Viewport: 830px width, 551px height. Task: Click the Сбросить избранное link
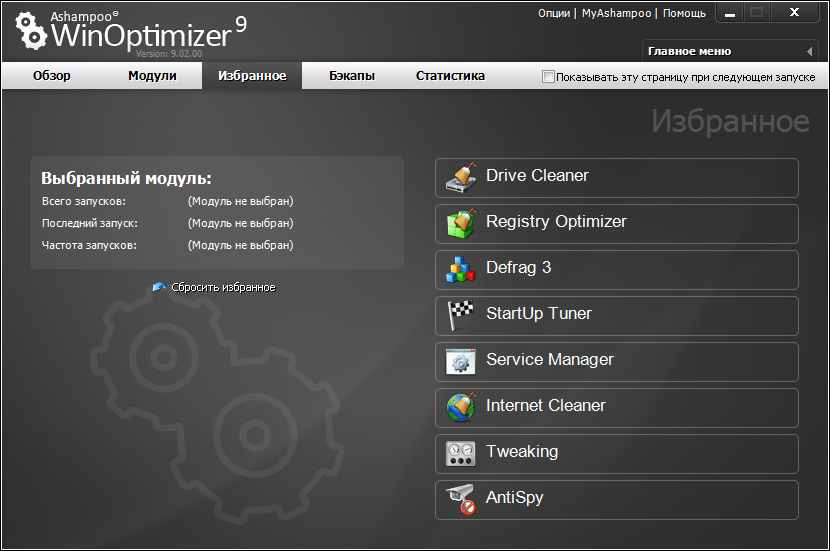(223, 287)
